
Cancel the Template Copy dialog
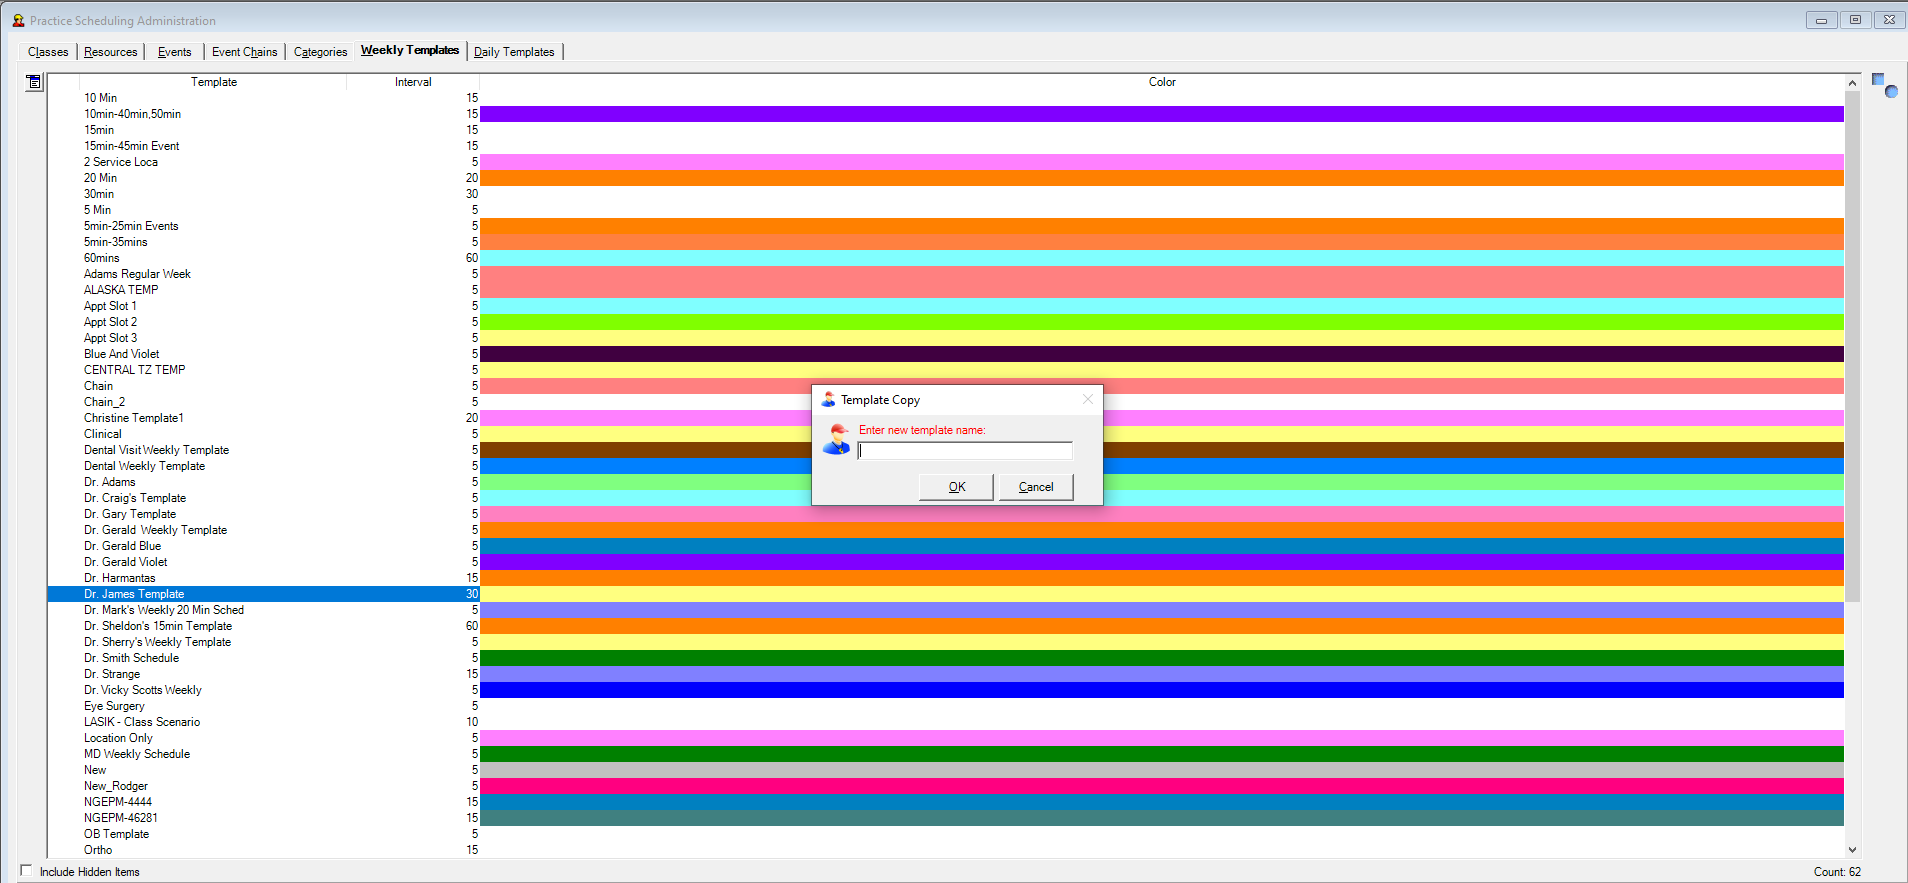pos(1036,487)
